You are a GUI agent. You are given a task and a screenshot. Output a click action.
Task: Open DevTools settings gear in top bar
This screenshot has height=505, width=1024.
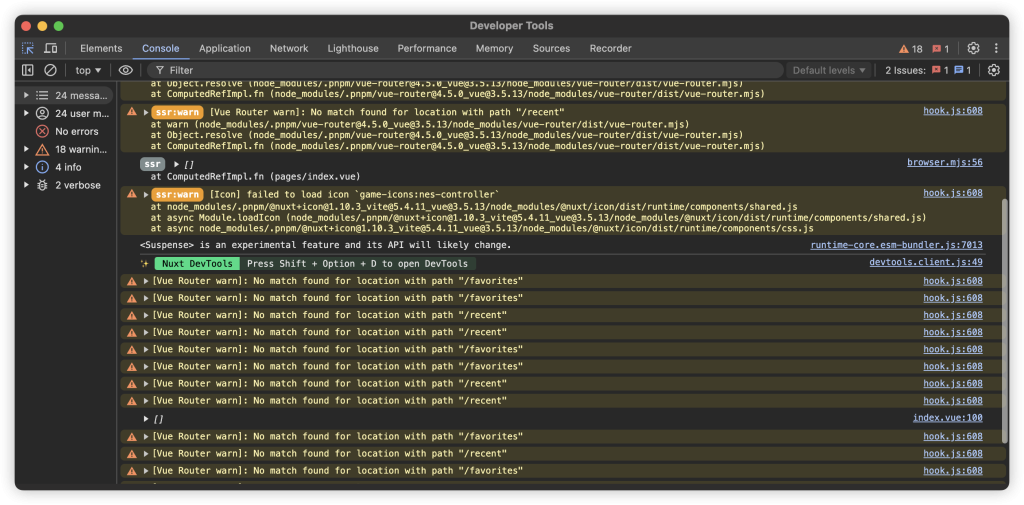(973, 48)
